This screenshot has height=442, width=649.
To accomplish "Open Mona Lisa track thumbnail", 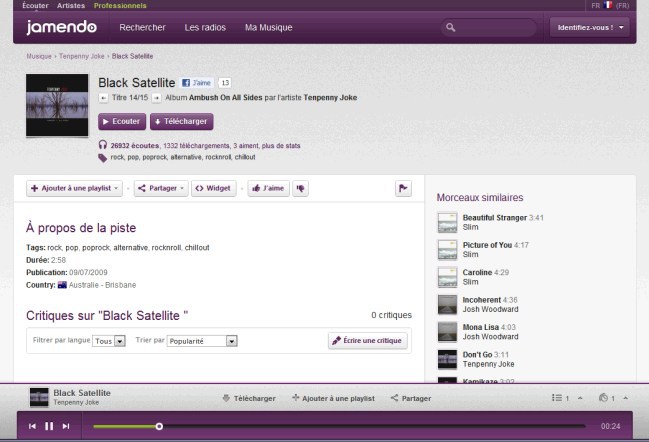I will (447, 332).
